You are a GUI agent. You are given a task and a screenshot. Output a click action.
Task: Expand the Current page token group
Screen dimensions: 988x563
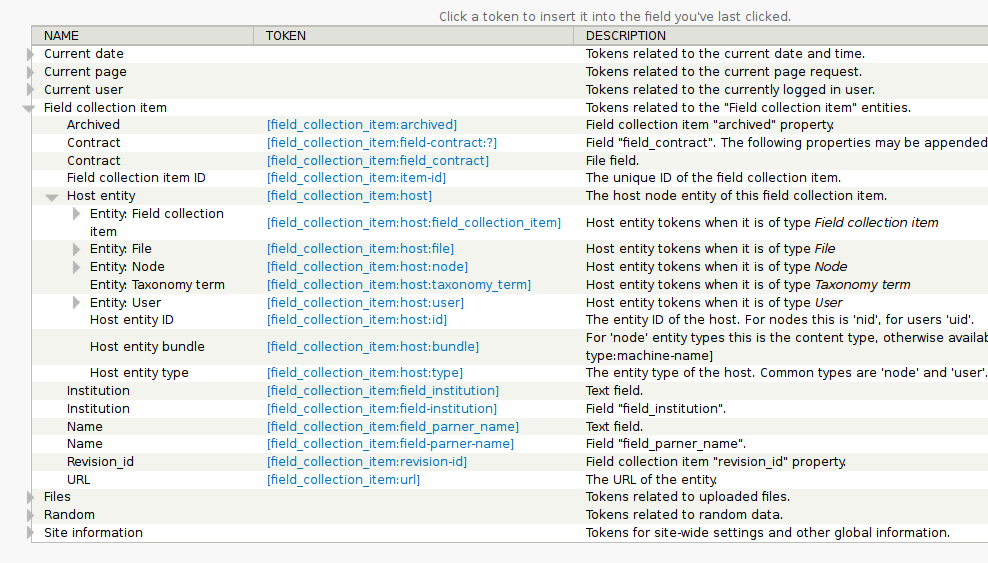31,72
